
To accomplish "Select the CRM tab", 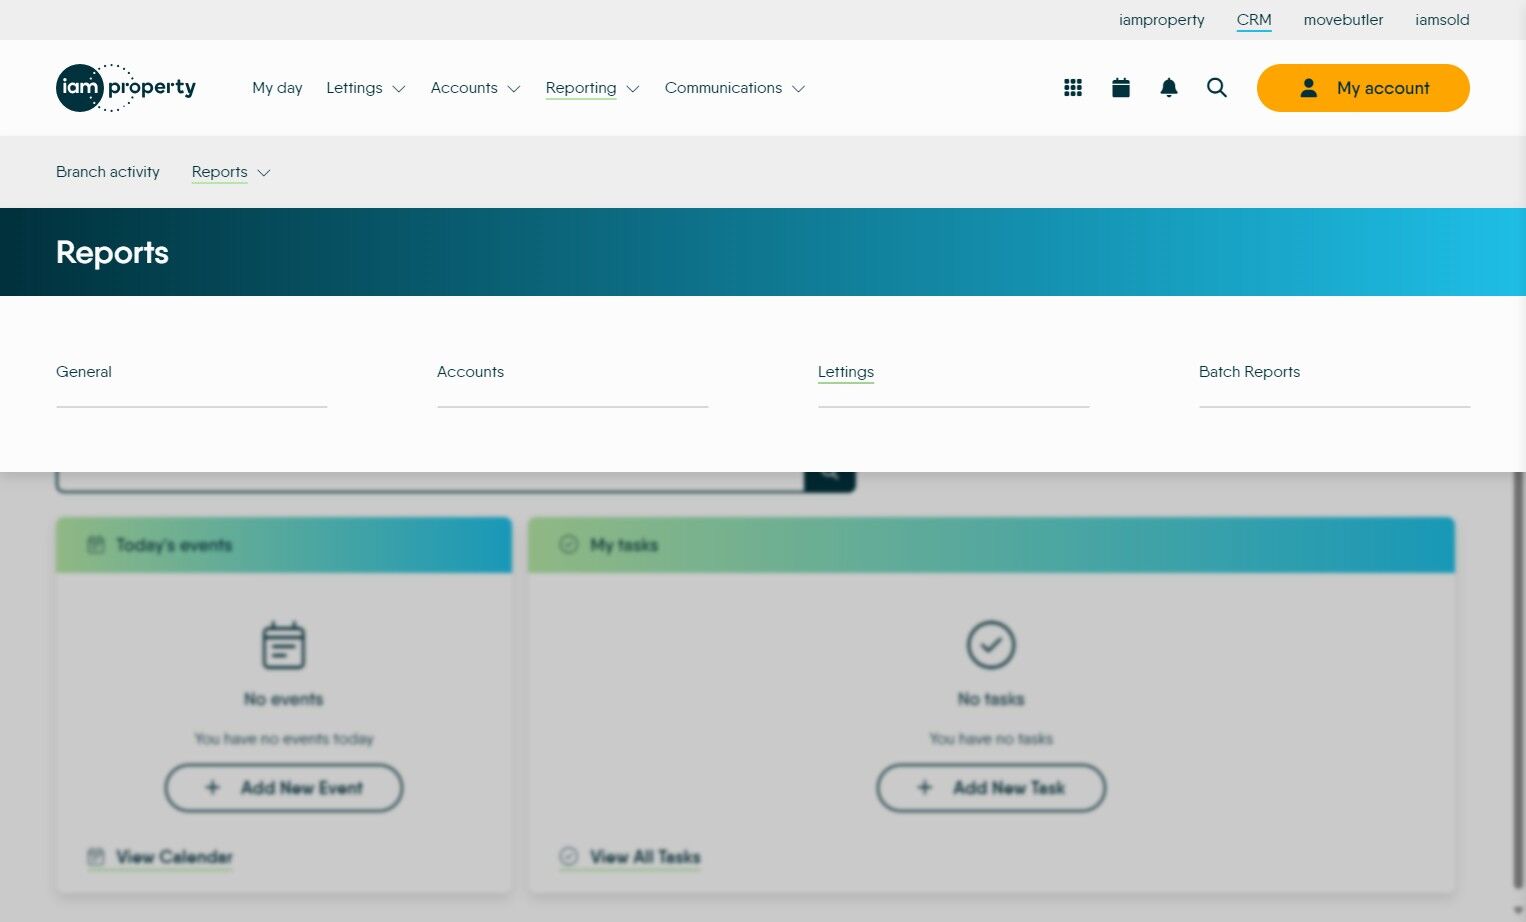I will click(x=1254, y=20).
